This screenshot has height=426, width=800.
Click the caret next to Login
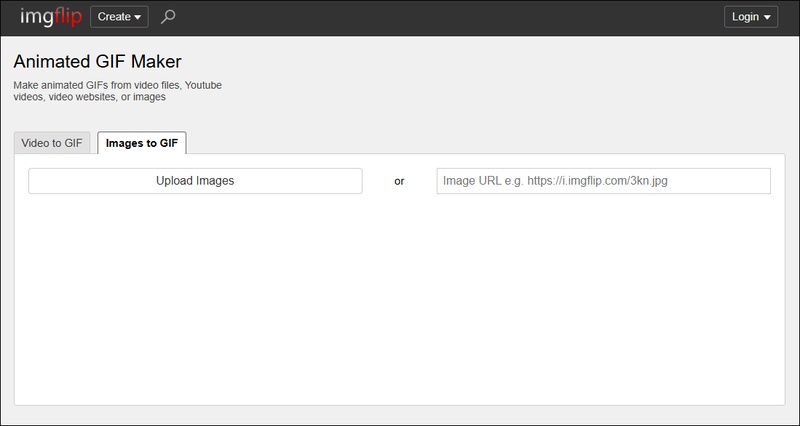tap(767, 18)
